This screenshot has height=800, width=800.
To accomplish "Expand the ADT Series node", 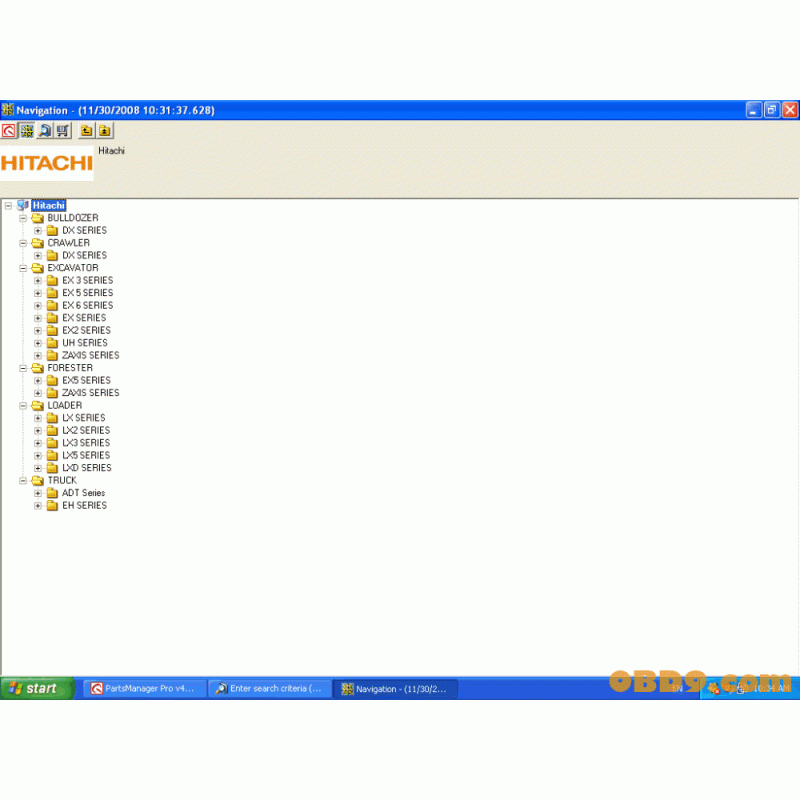I will point(38,493).
